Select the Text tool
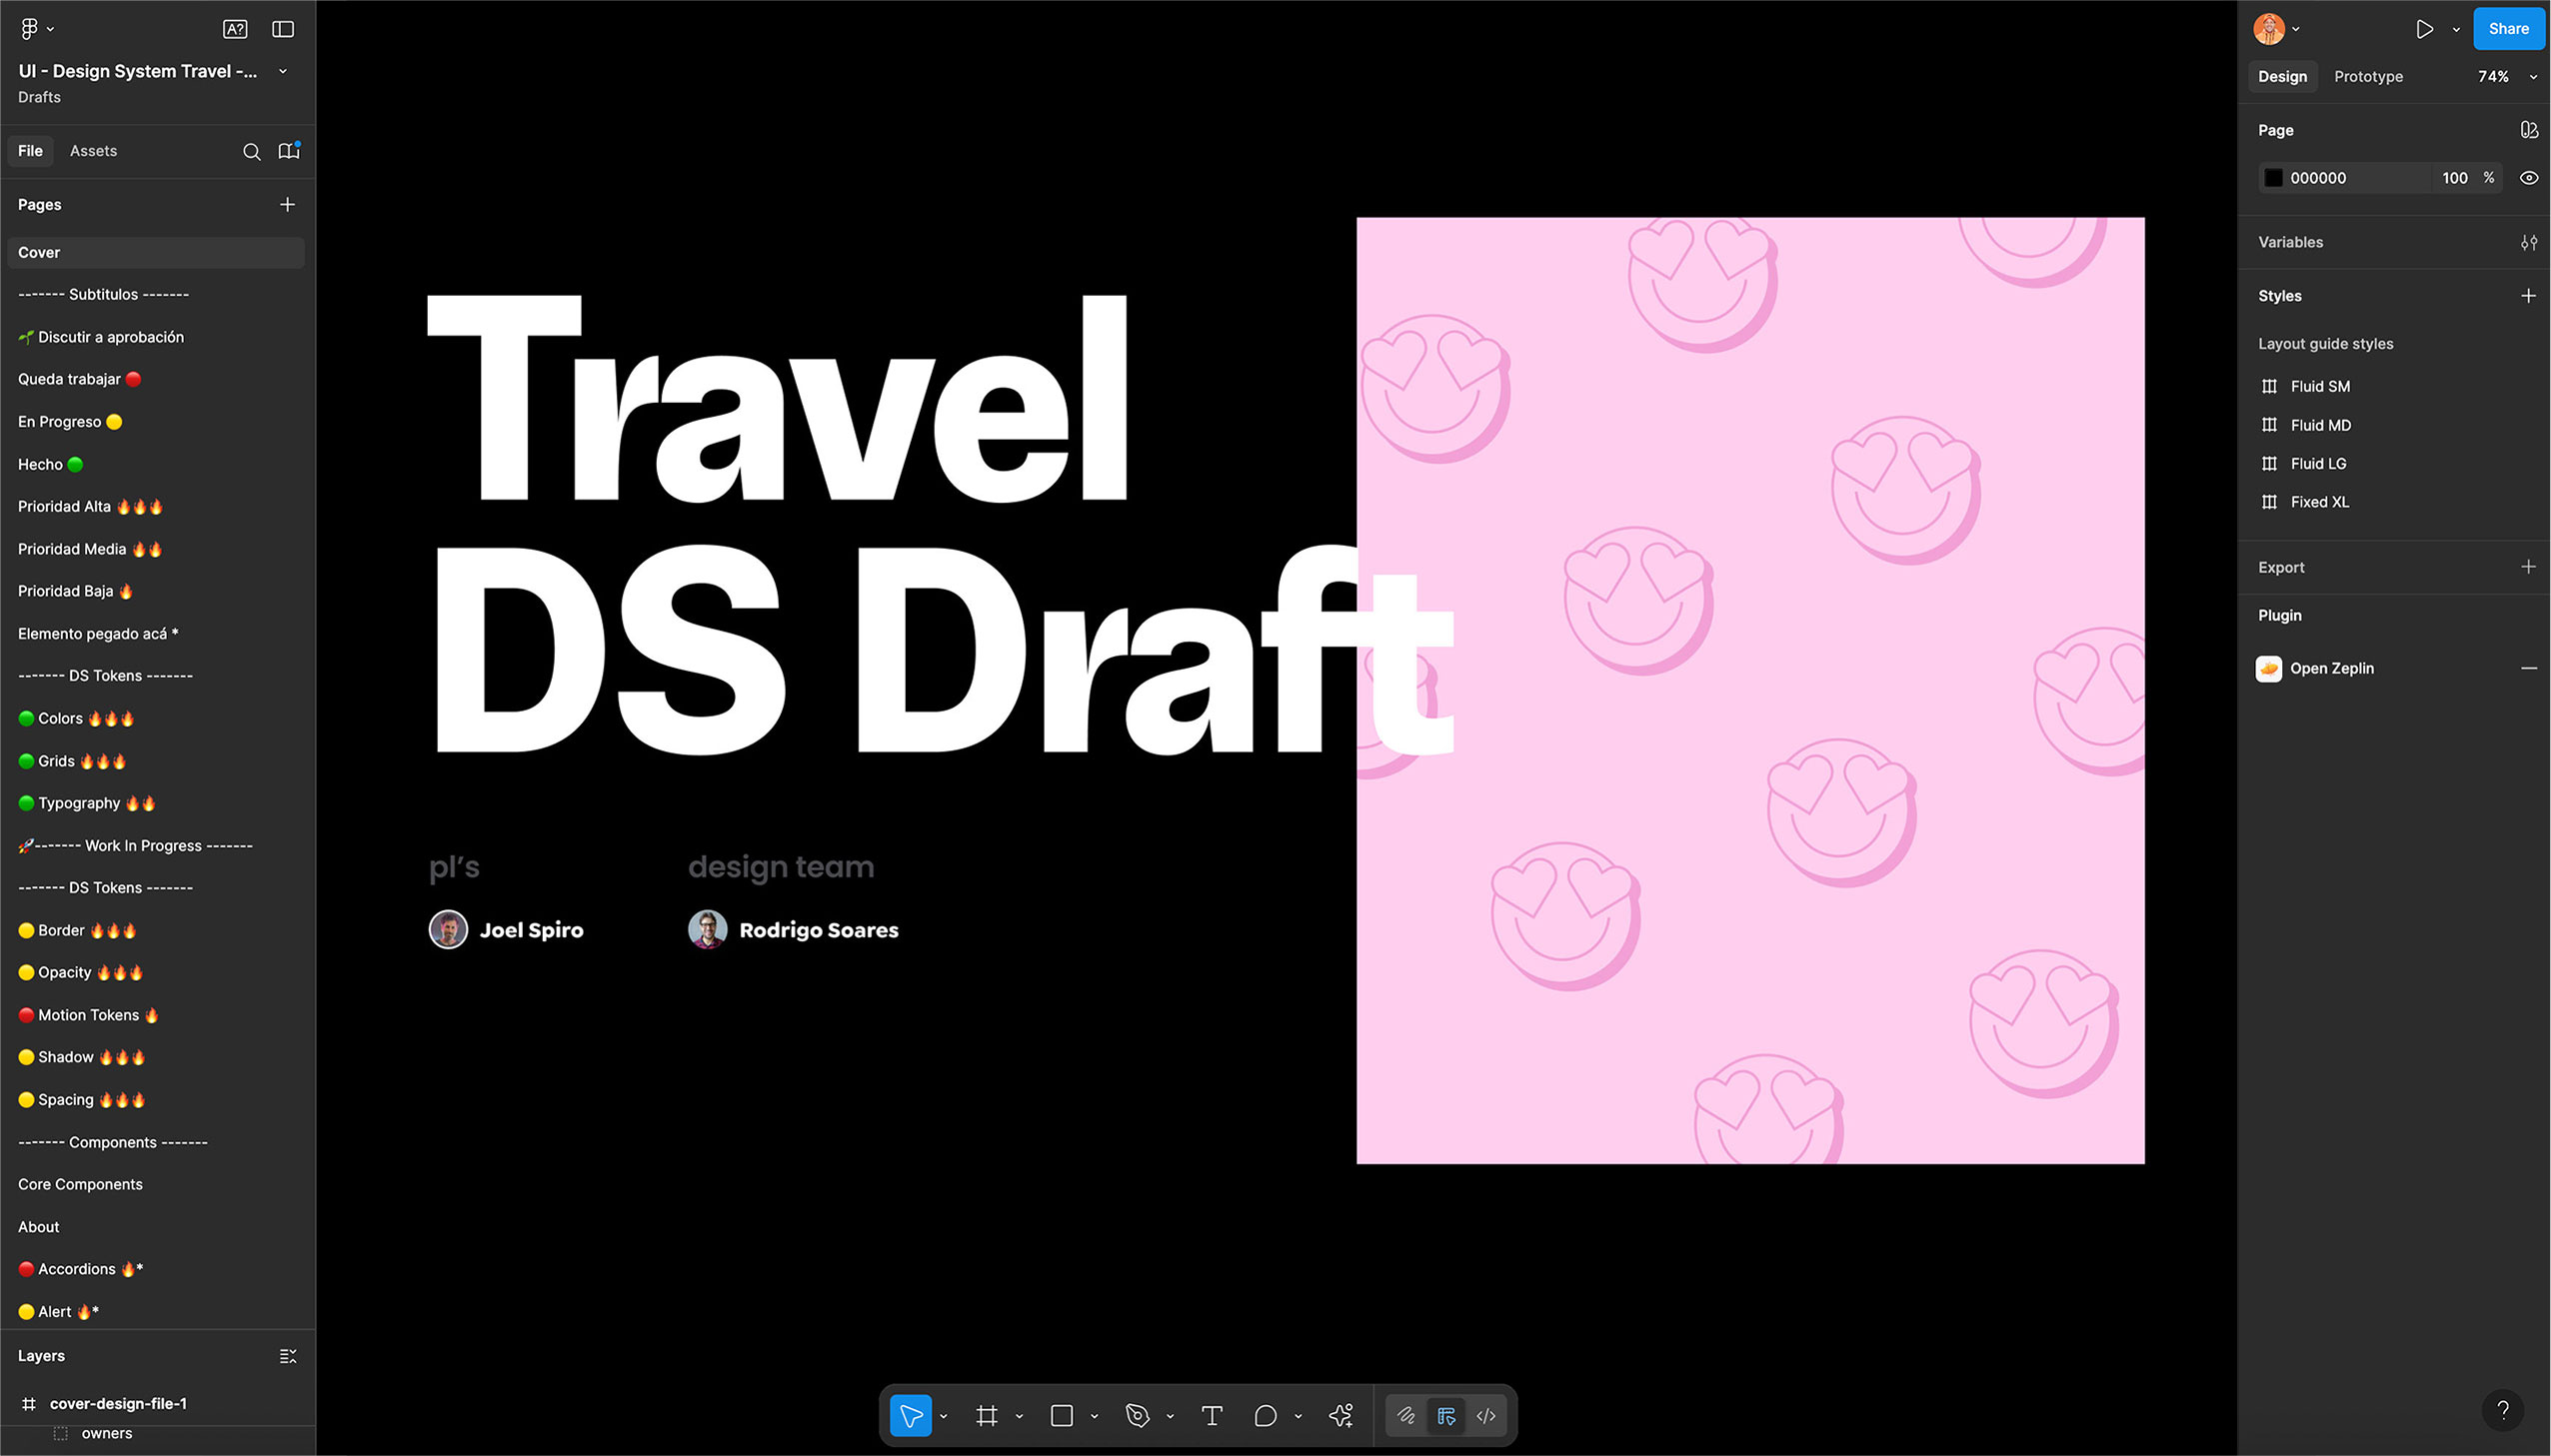The height and width of the screenshot is (1456, 2551). 1211,1415
